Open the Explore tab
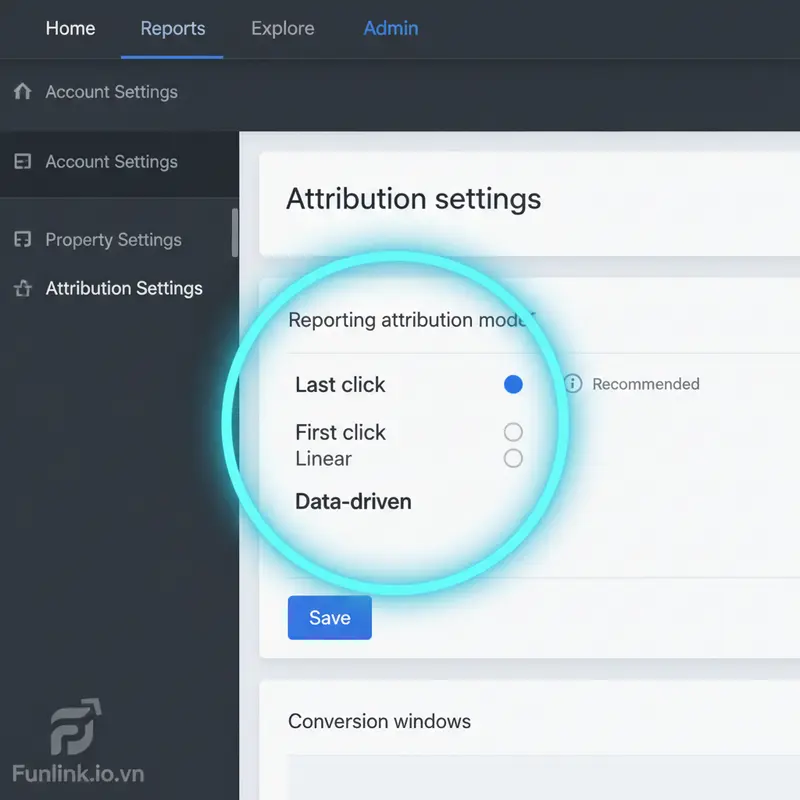The width and height of the screenshot is (800, 800). 282,29
